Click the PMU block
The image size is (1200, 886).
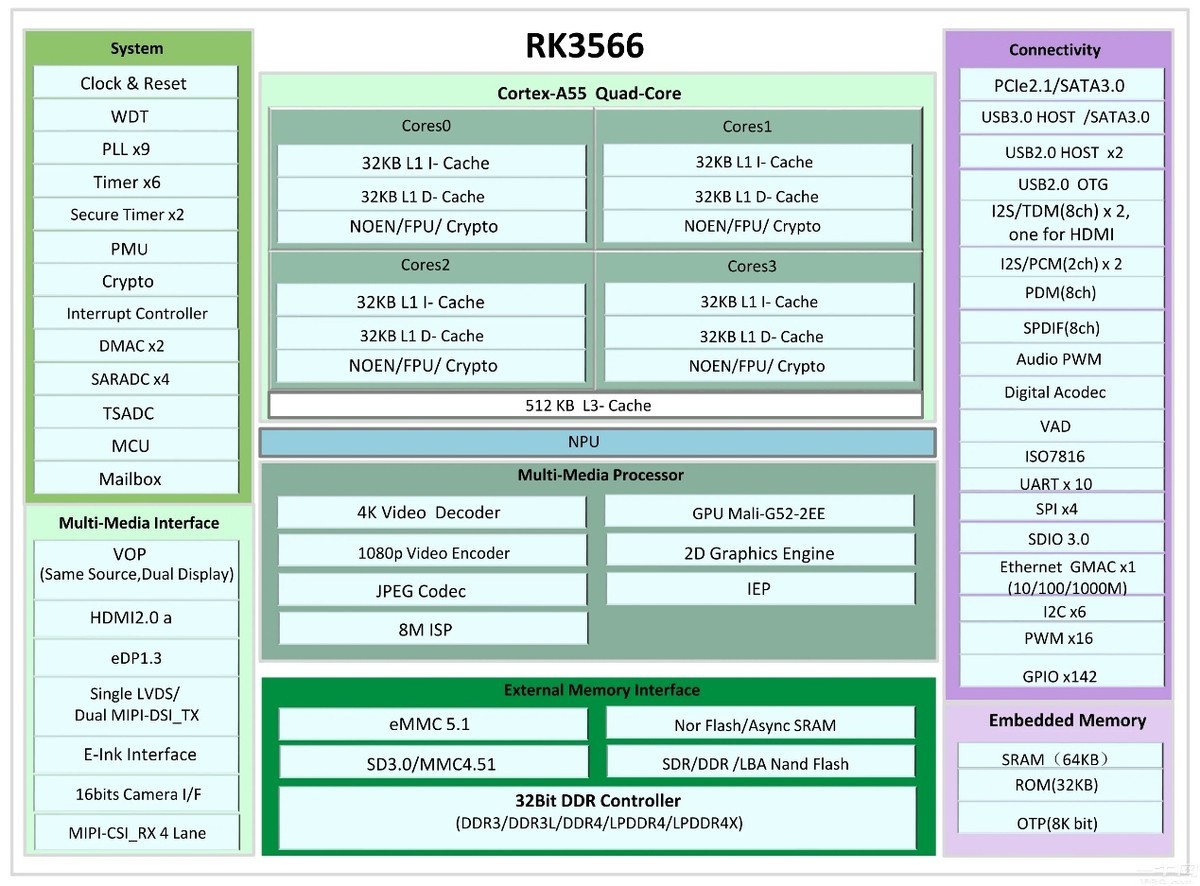[135, 248]
